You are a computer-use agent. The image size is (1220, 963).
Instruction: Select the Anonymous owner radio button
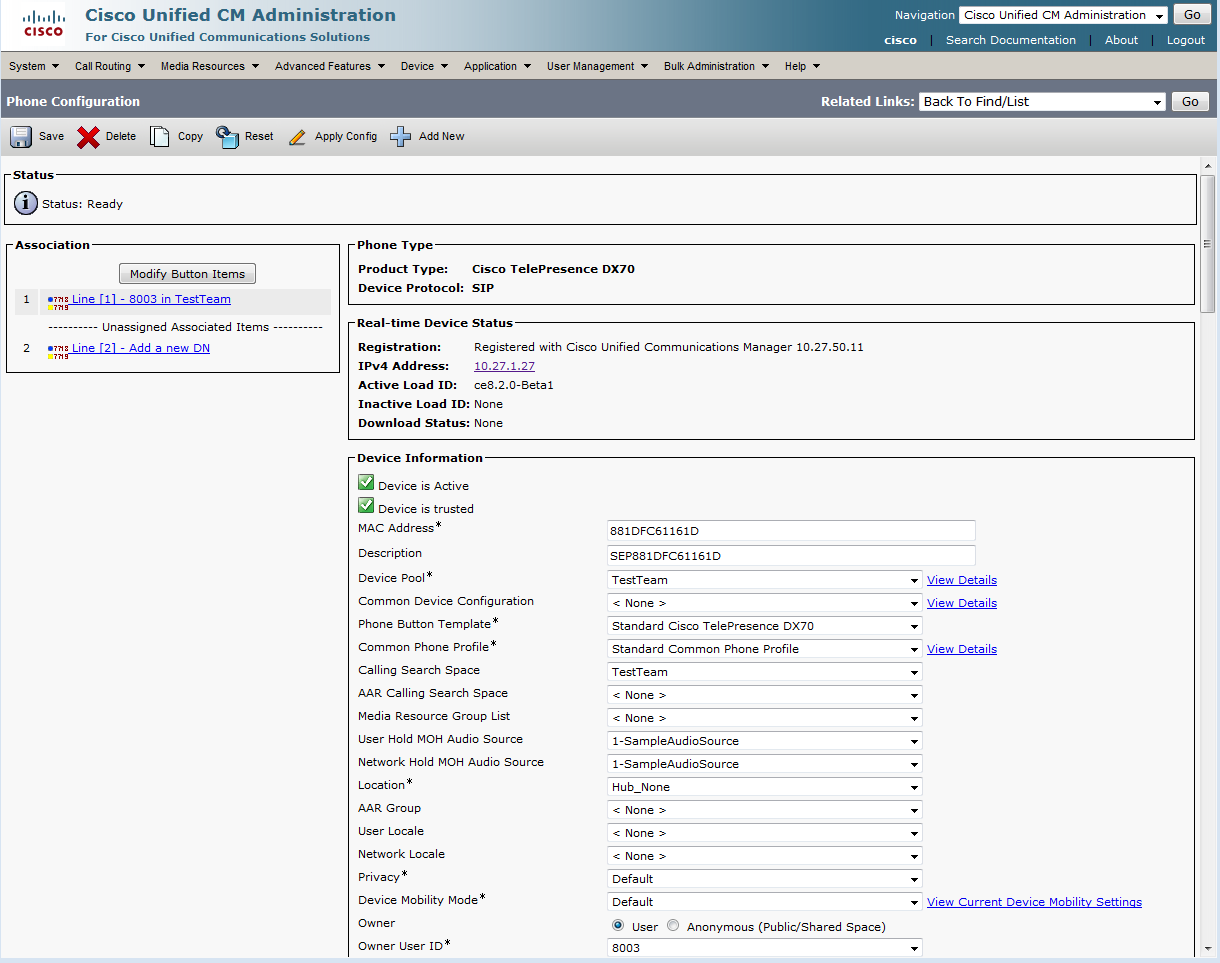pyautogui.click(x=673, y=926)
